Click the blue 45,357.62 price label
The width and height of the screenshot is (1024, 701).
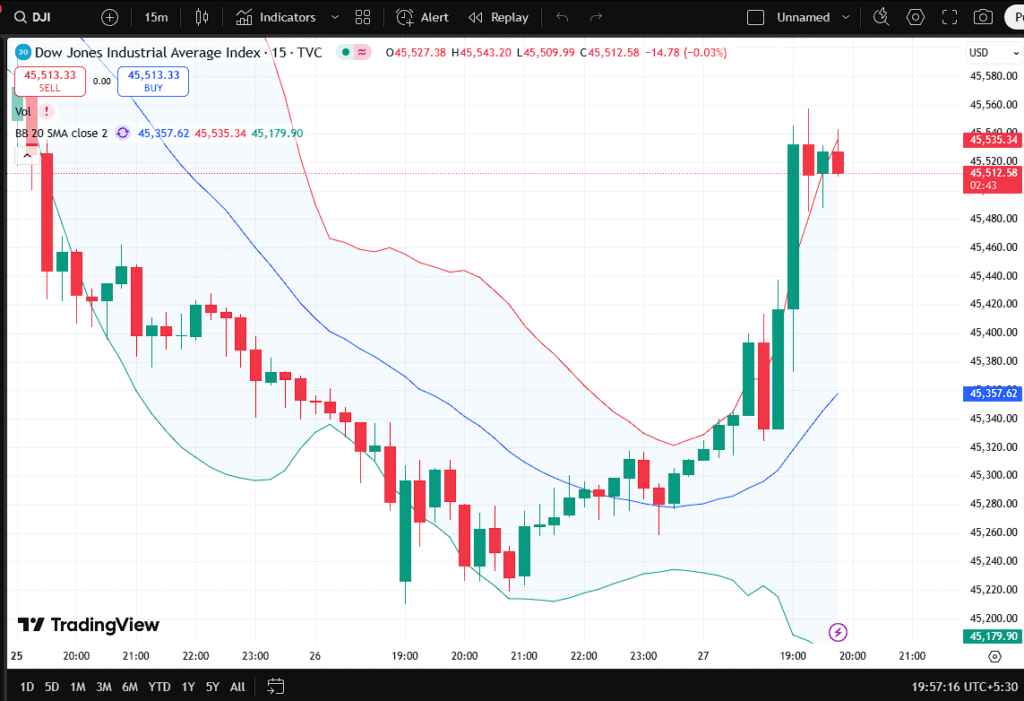(993, 393)
